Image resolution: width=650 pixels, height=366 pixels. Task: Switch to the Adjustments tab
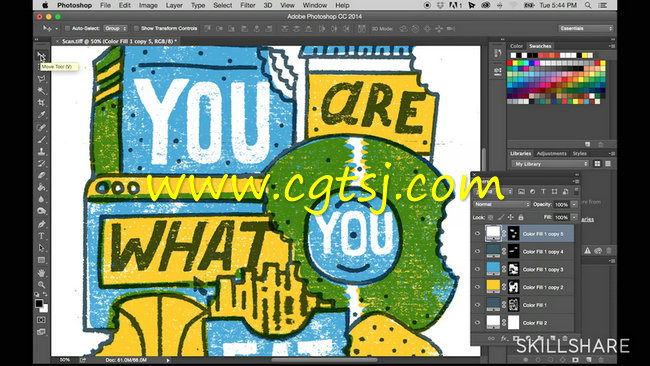pos(551,153)
